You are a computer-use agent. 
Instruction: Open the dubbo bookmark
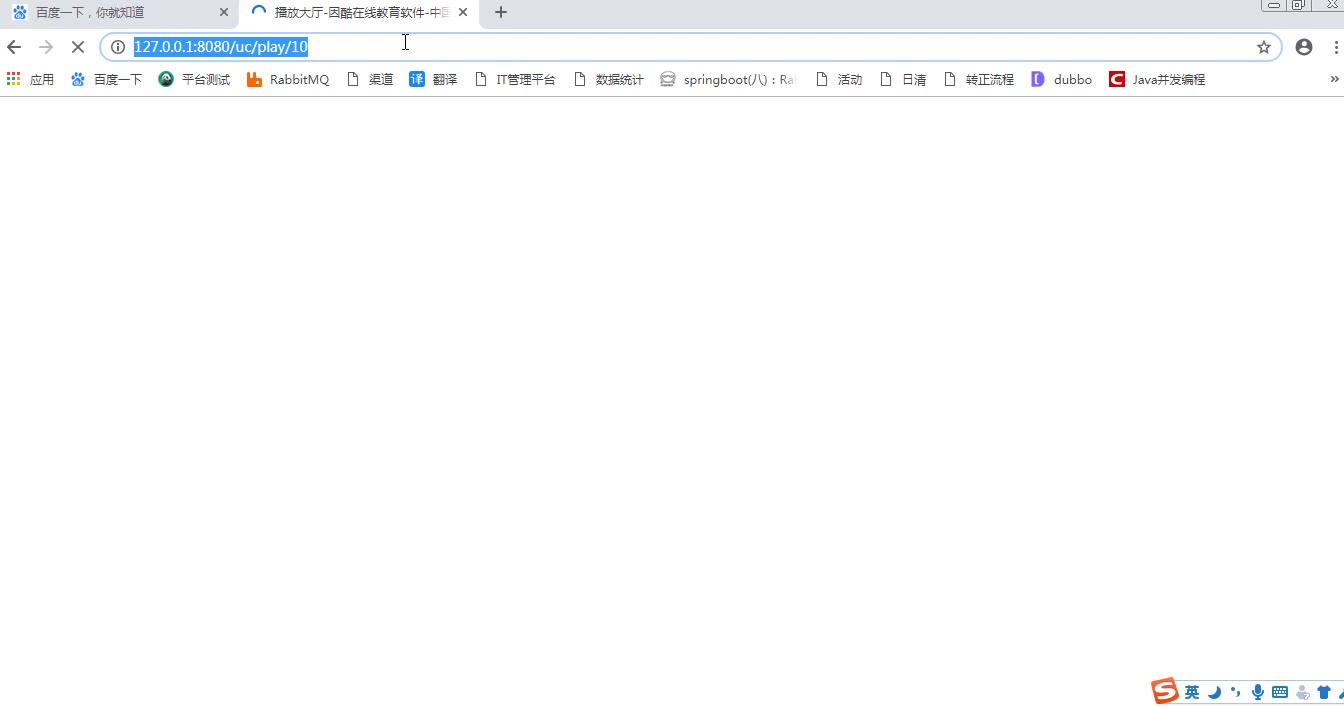point(1062,79)
